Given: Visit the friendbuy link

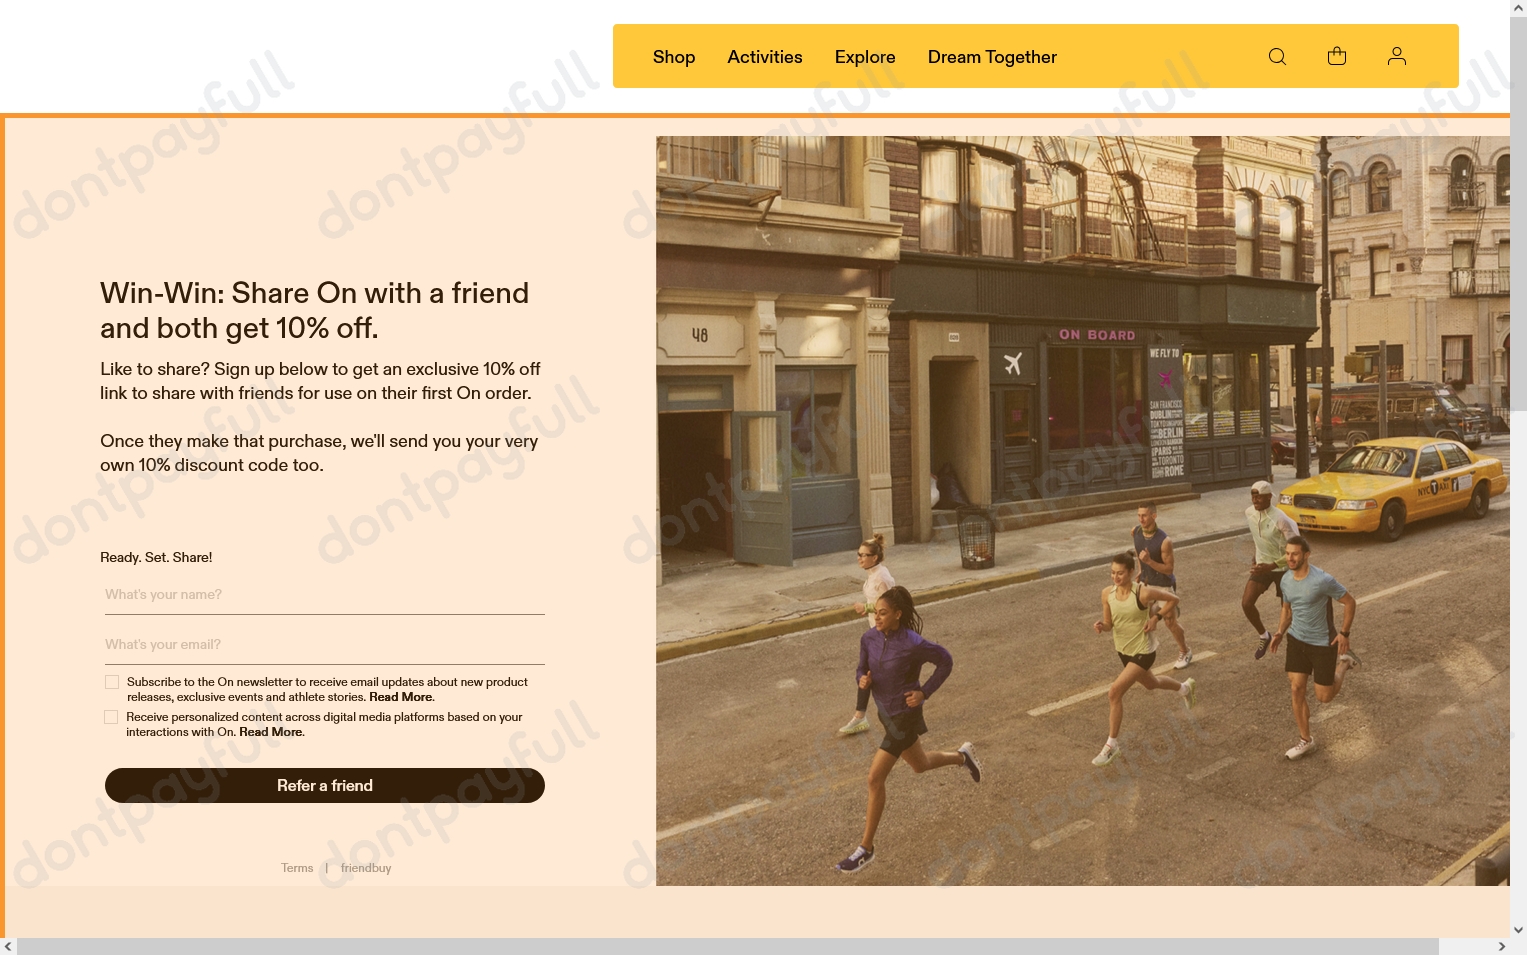Looking at the screenshot, I should tap(365, 867).
